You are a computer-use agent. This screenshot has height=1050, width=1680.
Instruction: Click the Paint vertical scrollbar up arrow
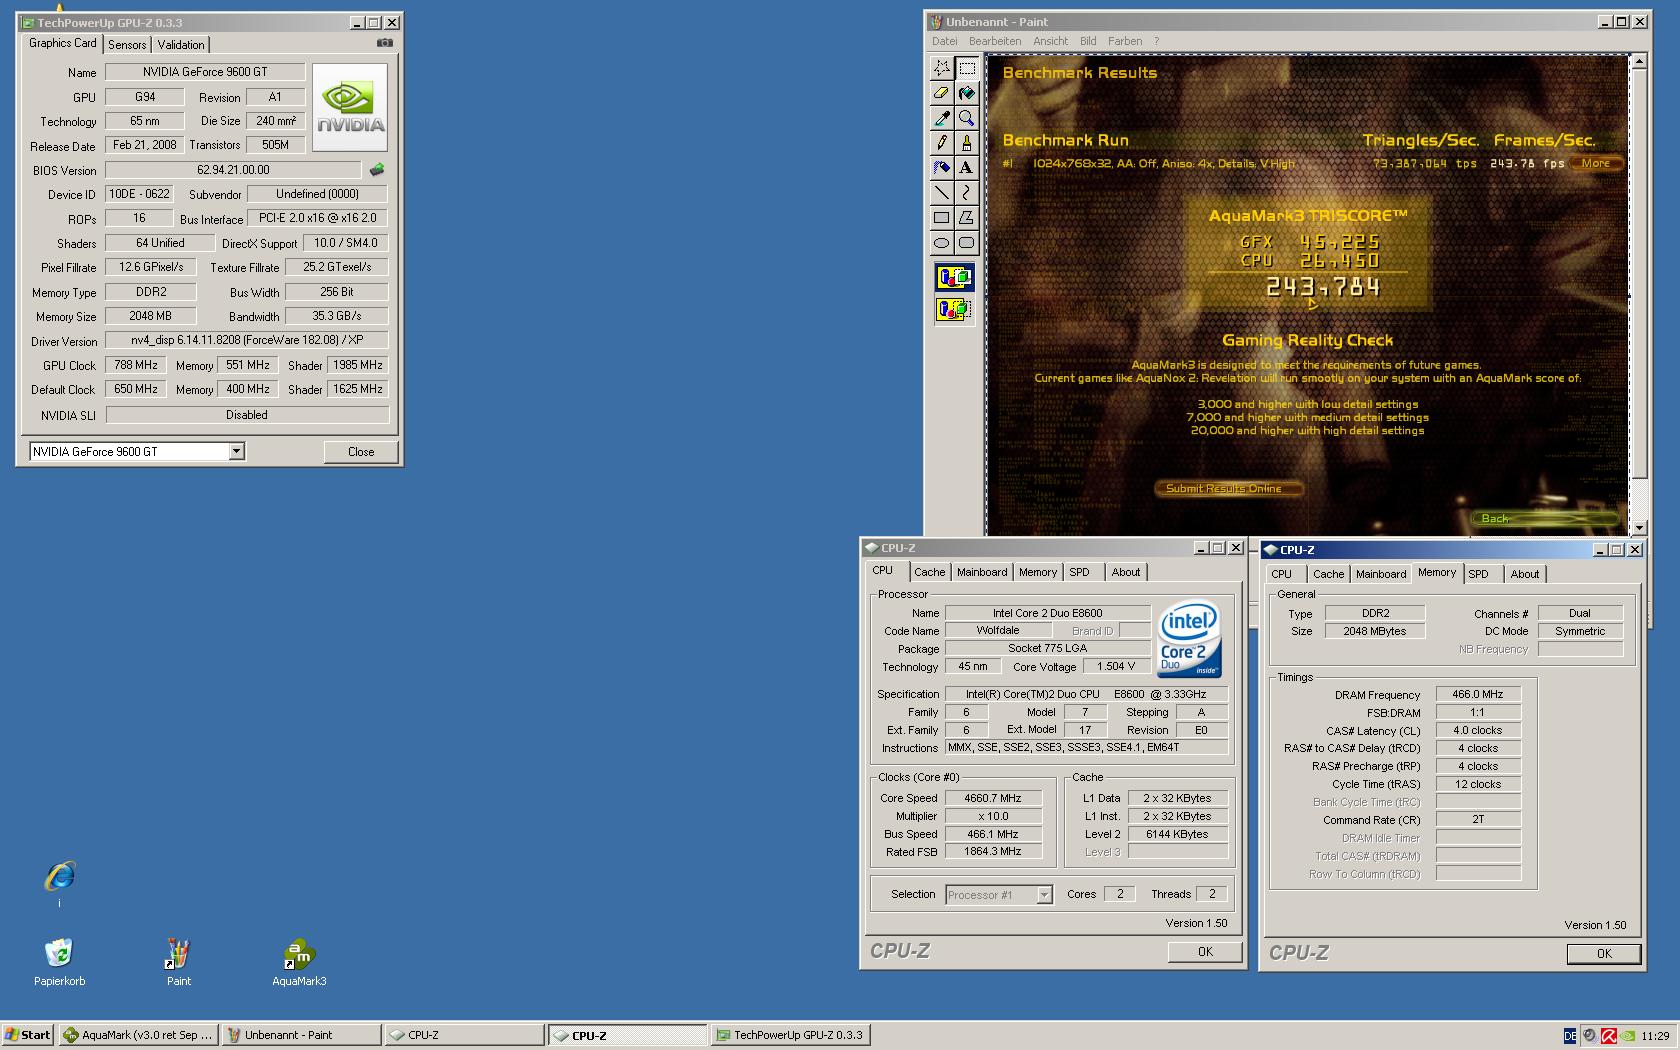coord(1638,62)
